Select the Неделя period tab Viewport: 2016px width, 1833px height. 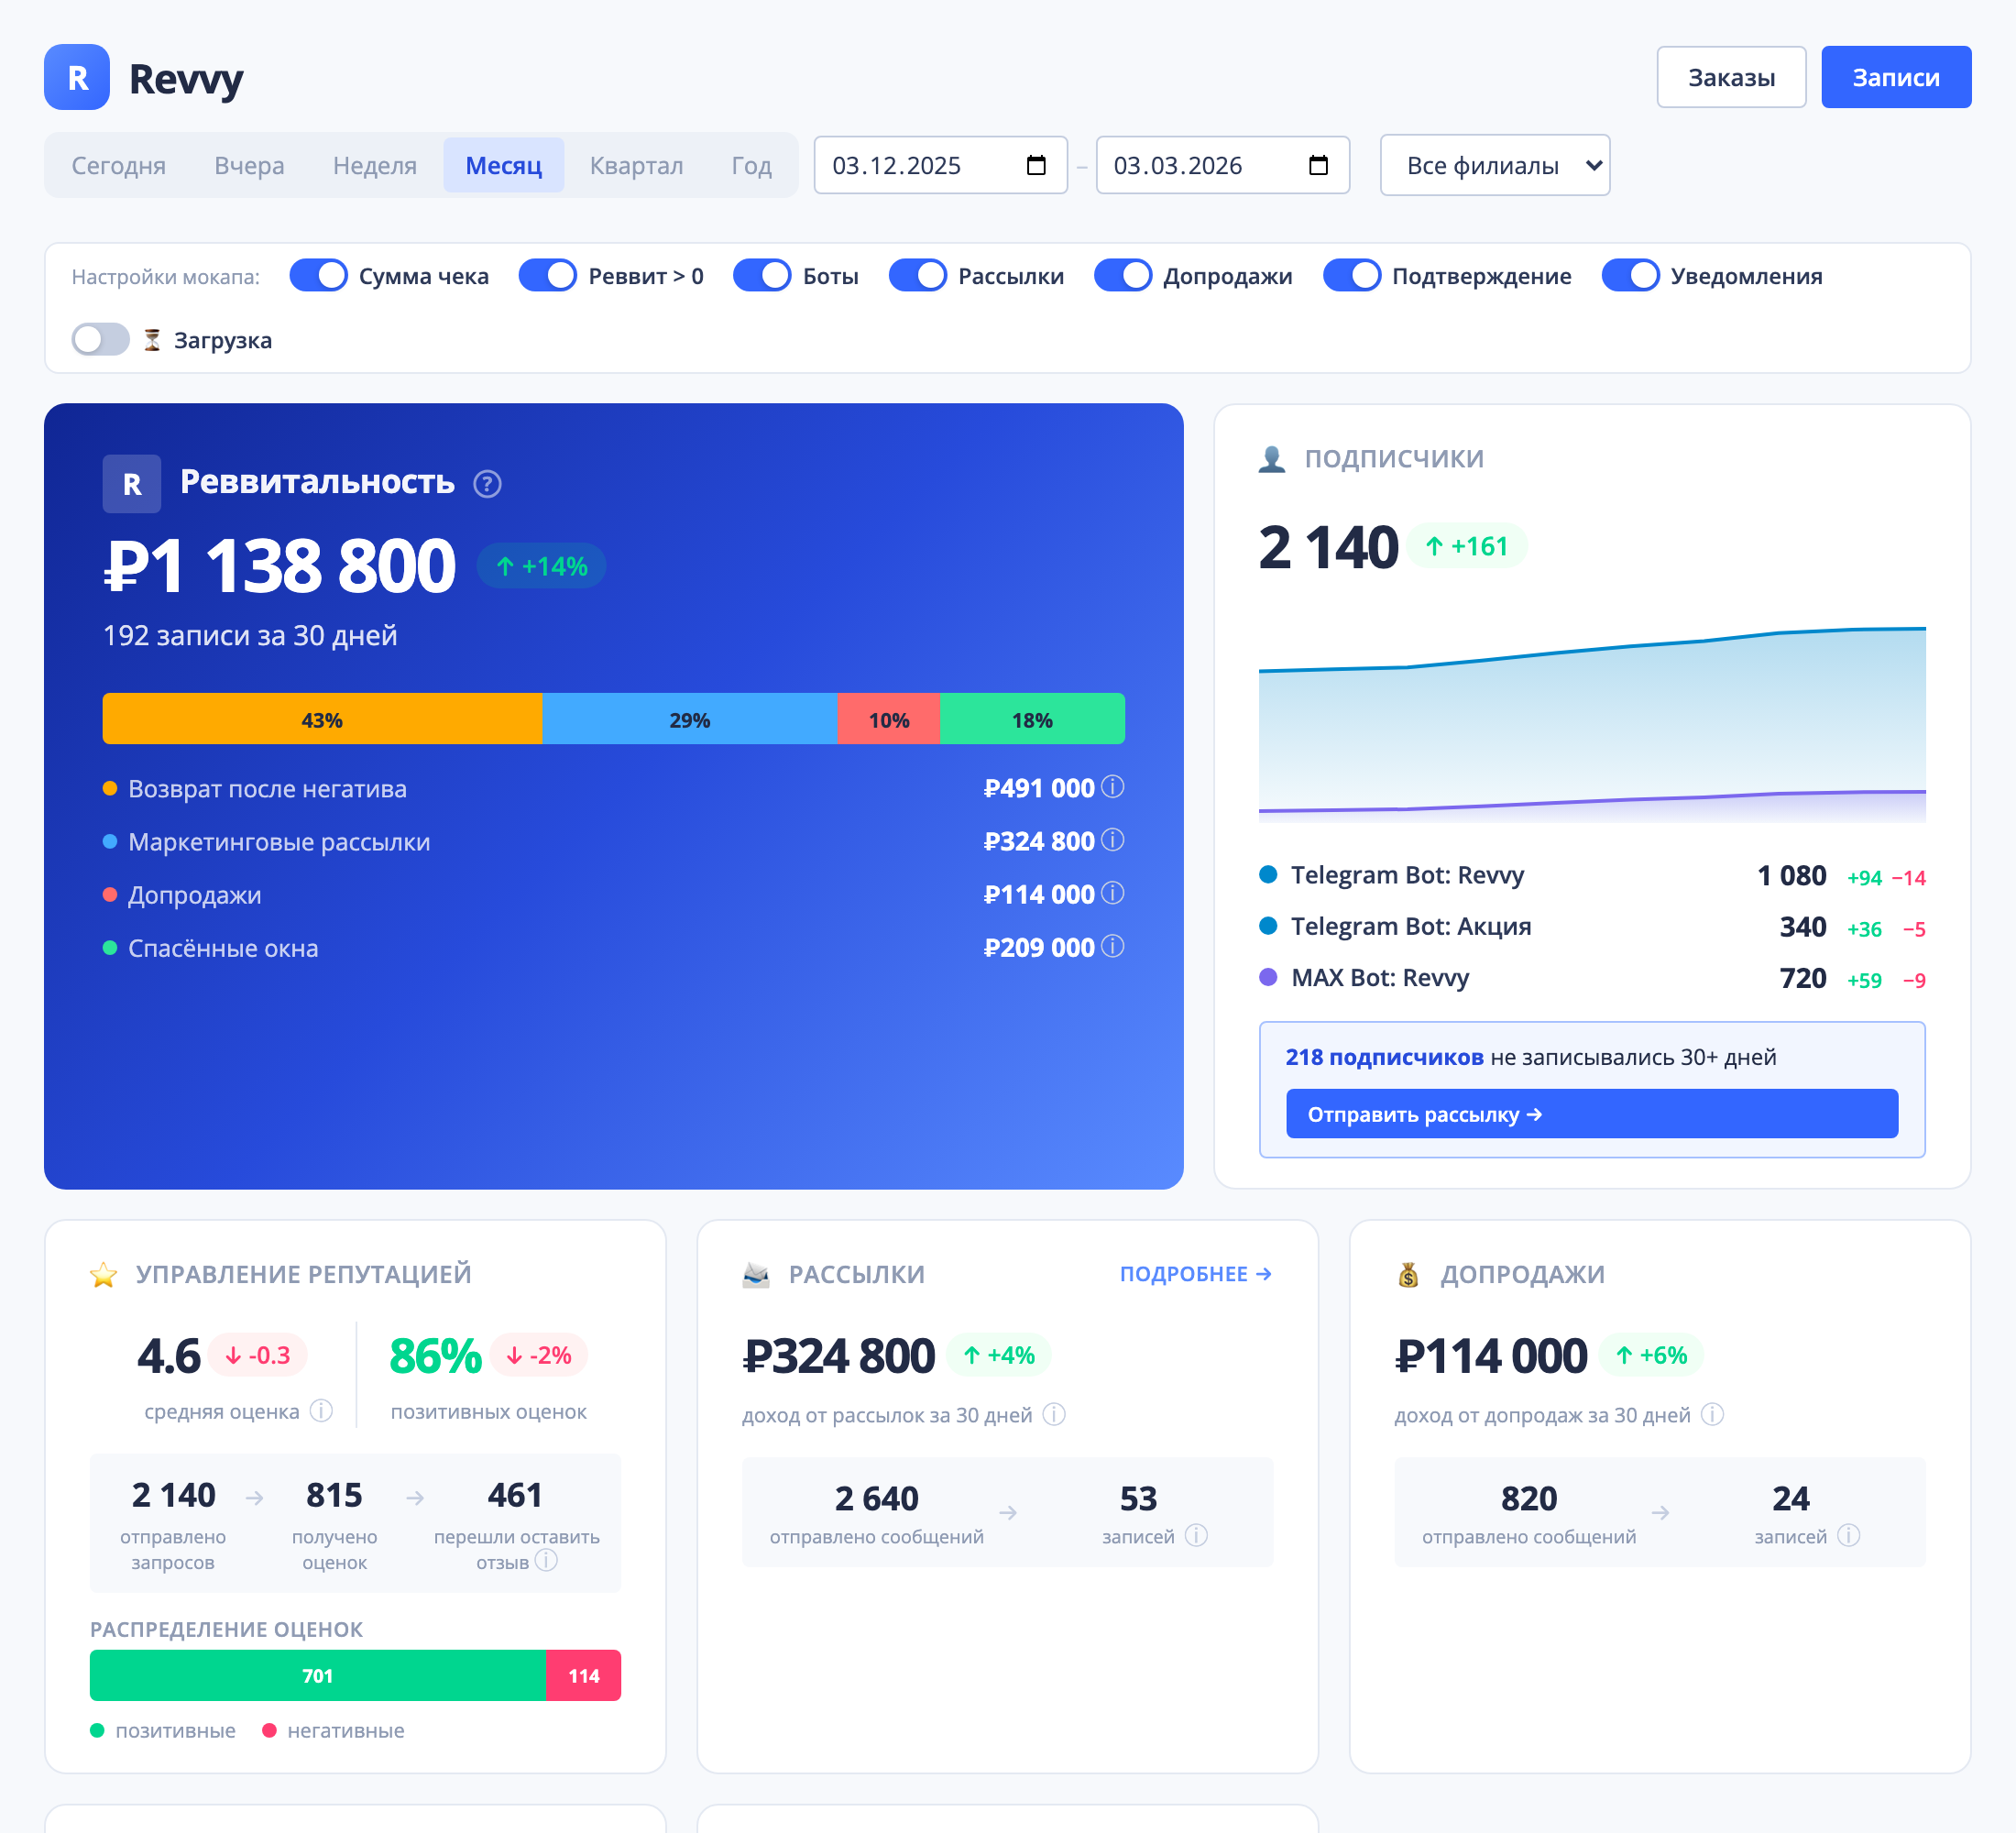click(374, 165)
